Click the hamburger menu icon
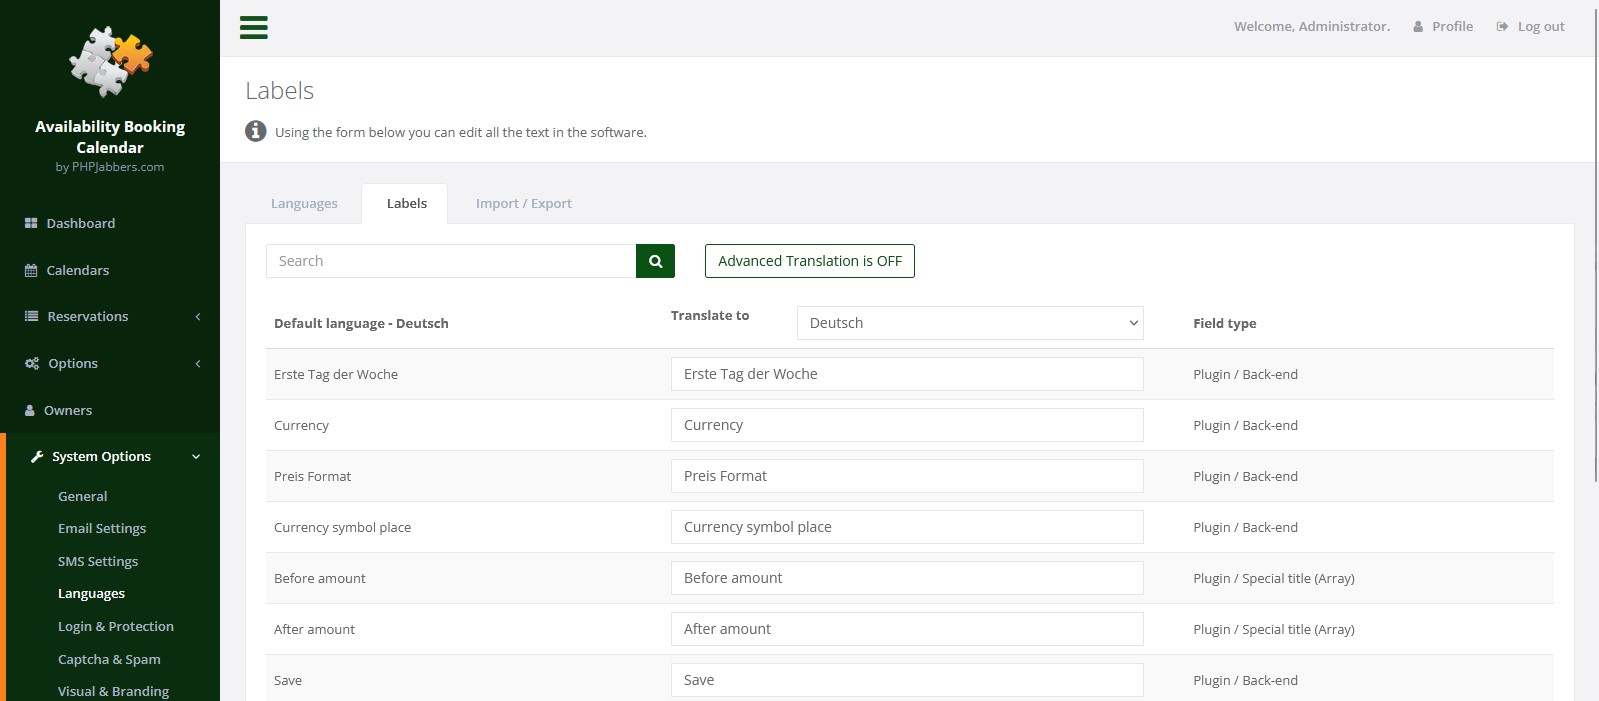The width and height of the screenshot is (1599, 701). point(254,27)
